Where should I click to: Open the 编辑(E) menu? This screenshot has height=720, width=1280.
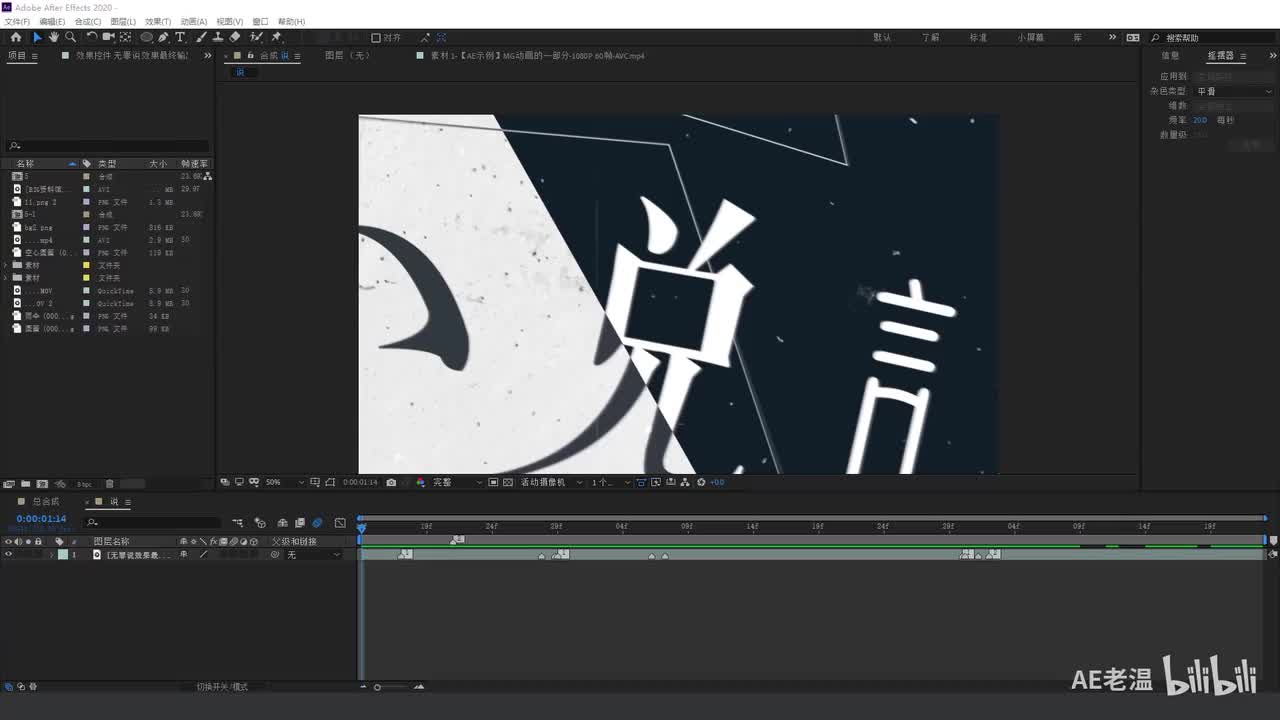click(x=52, y=21)
